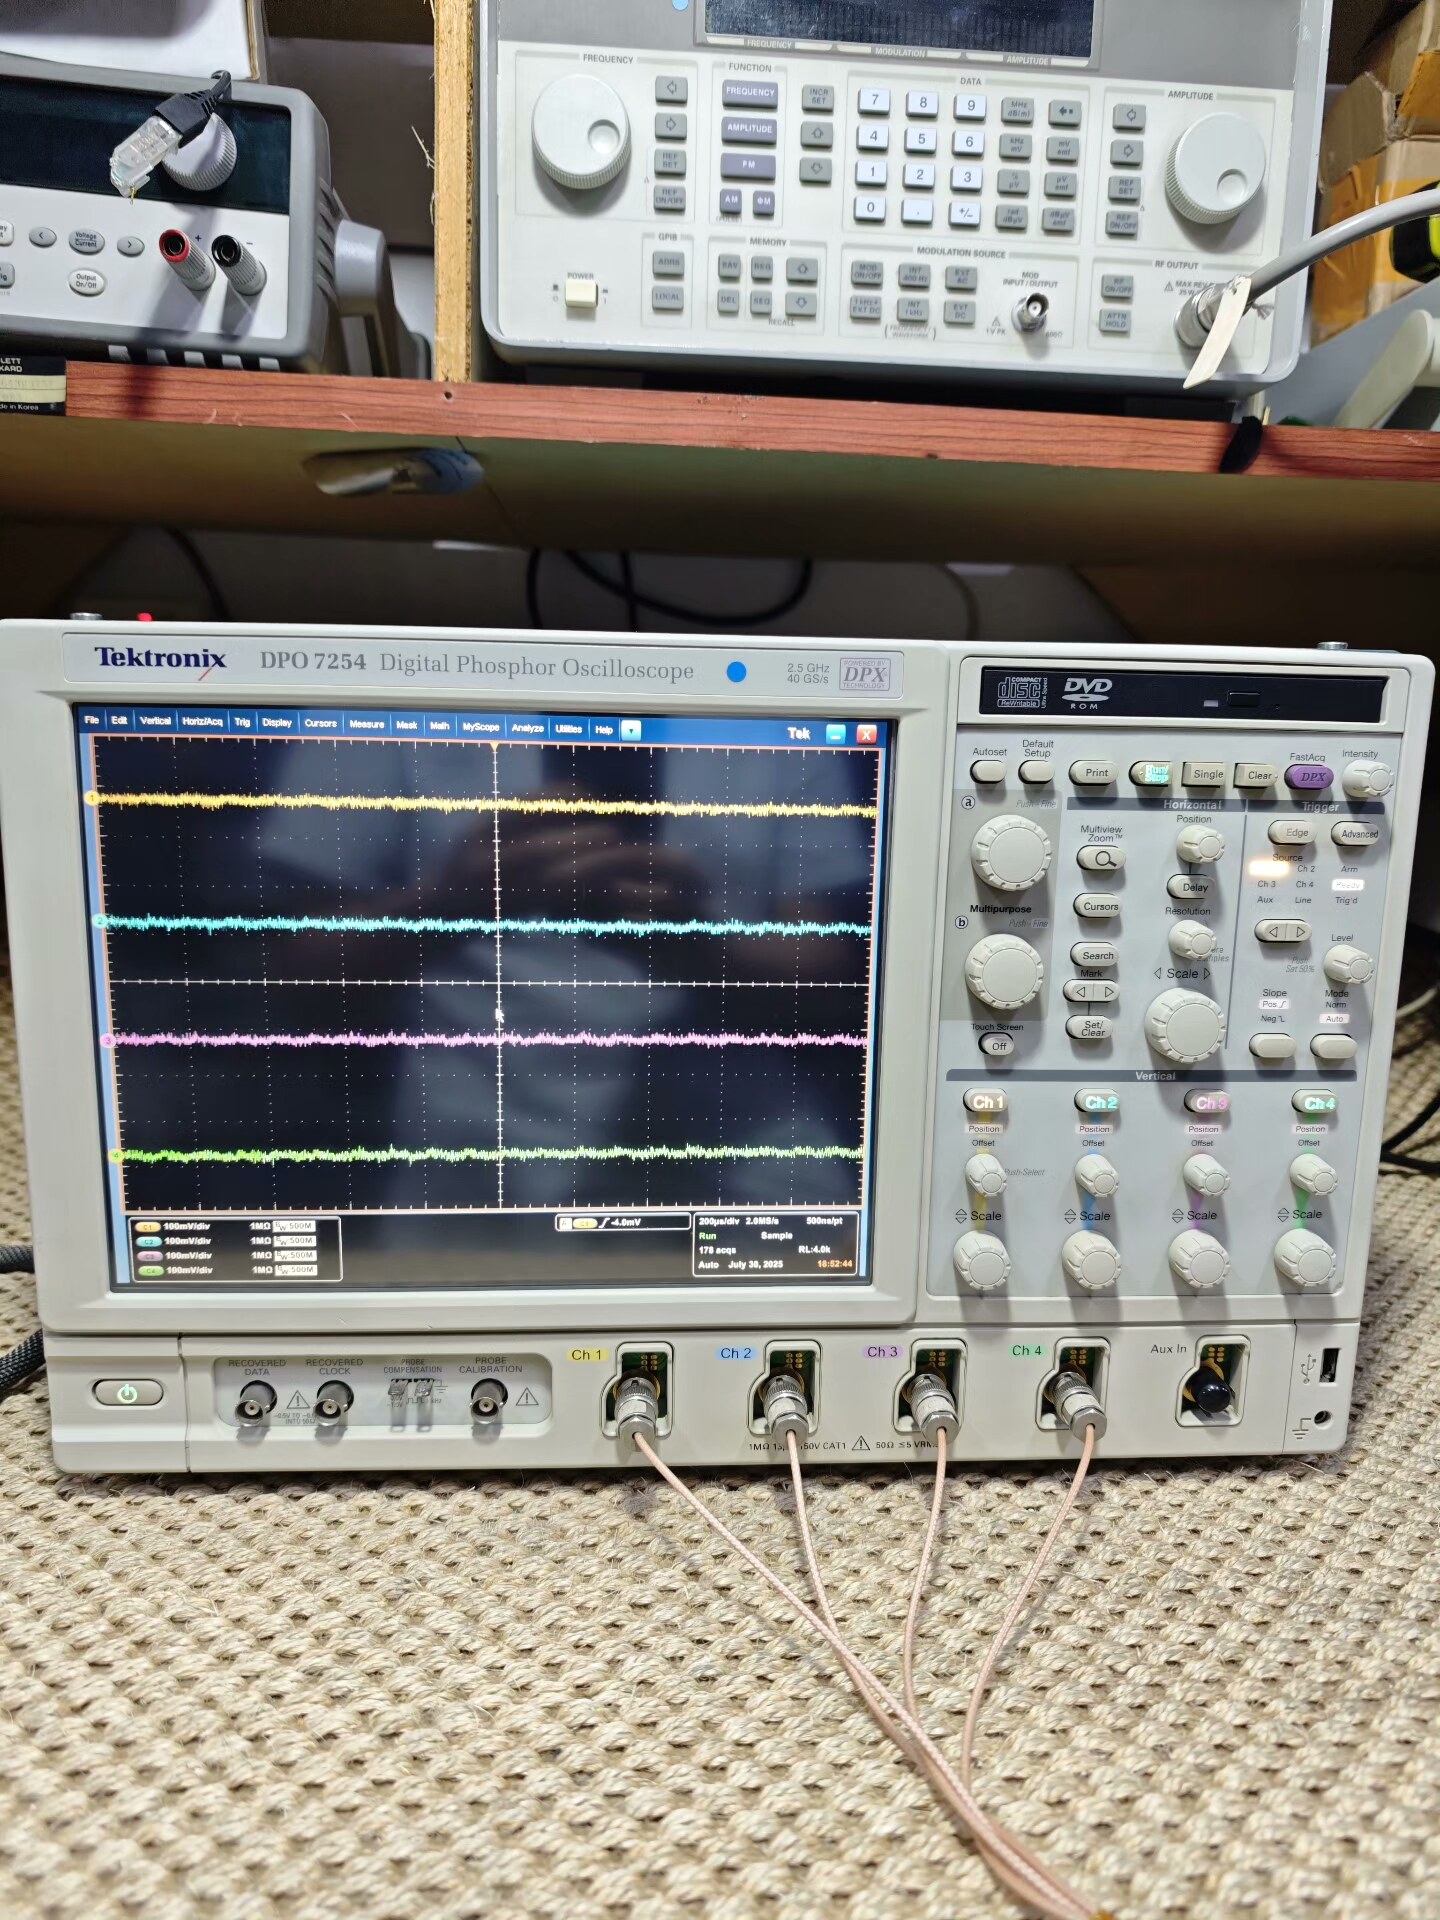Image resolution: width=1440 pixels, height=1920 pixels.
Task: Push the Print button
Action: [x=1095, y=773]
